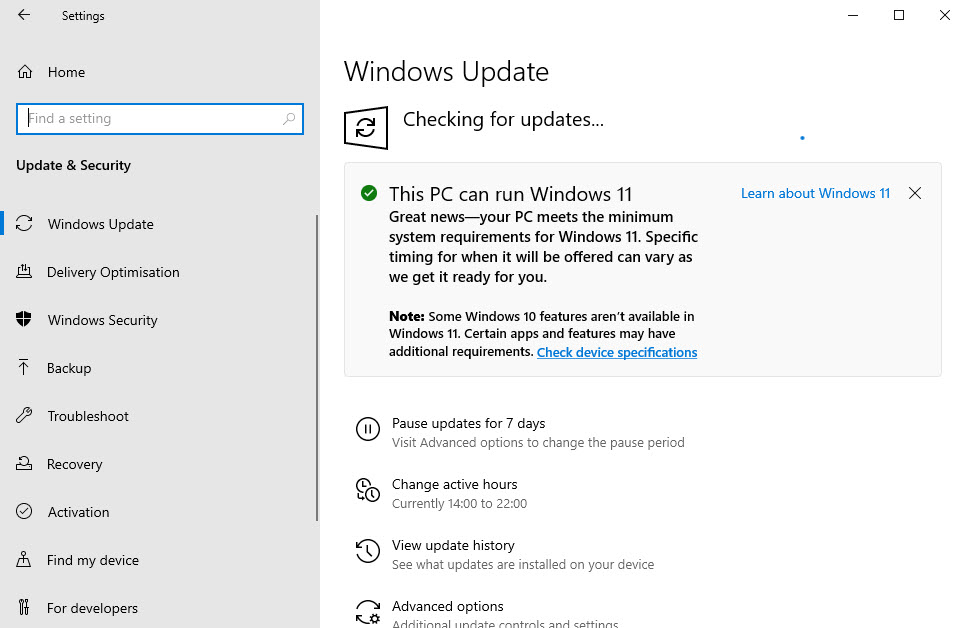Open the Troubleshoot page
The image size is (966, 628).
pyautogui.click(x=88, y=416)
